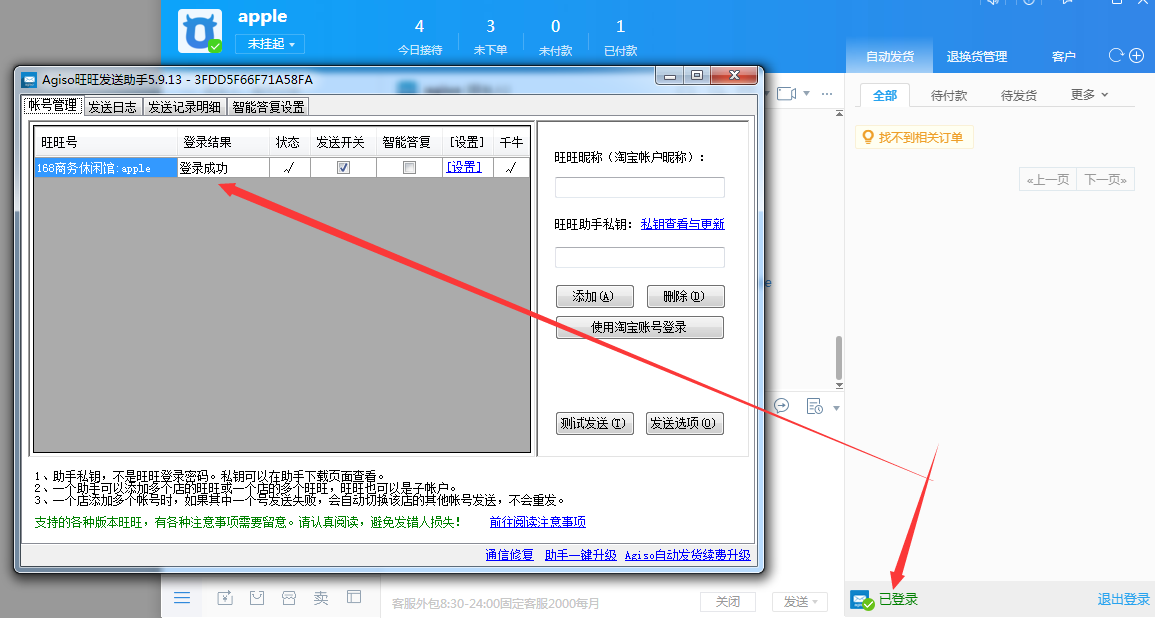Switch to the 客户 tab

coord(1063,56)
